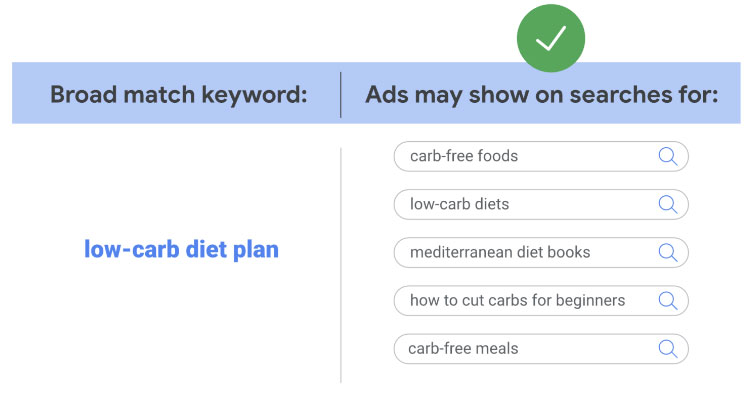Click the word 'foods' in first search box
The width and height of the screenshot is (750, 404).
click(498, 156)
